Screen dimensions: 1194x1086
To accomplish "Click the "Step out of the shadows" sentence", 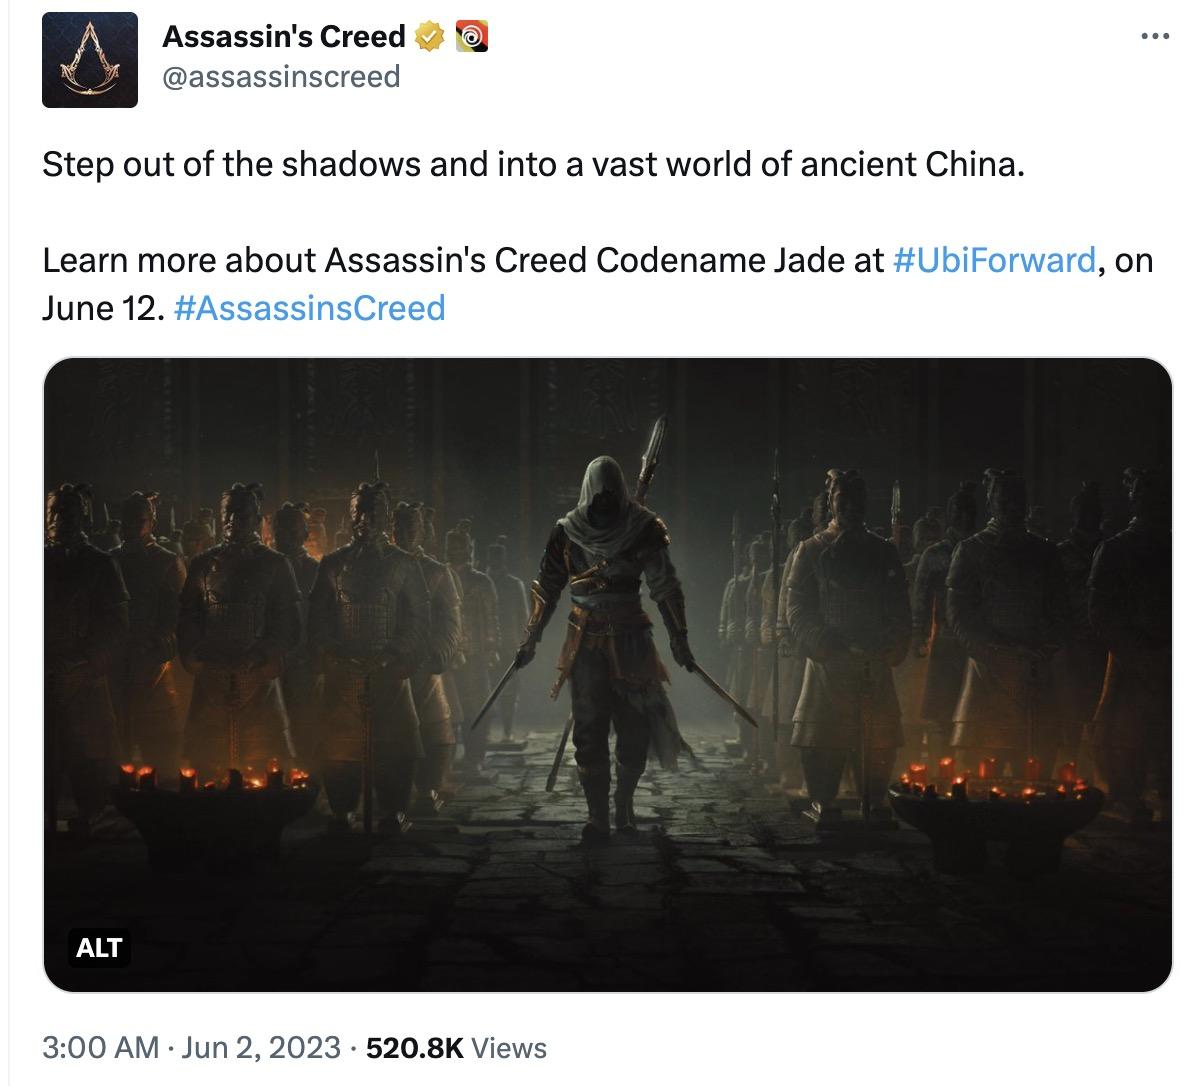I will tap(533, 164).
